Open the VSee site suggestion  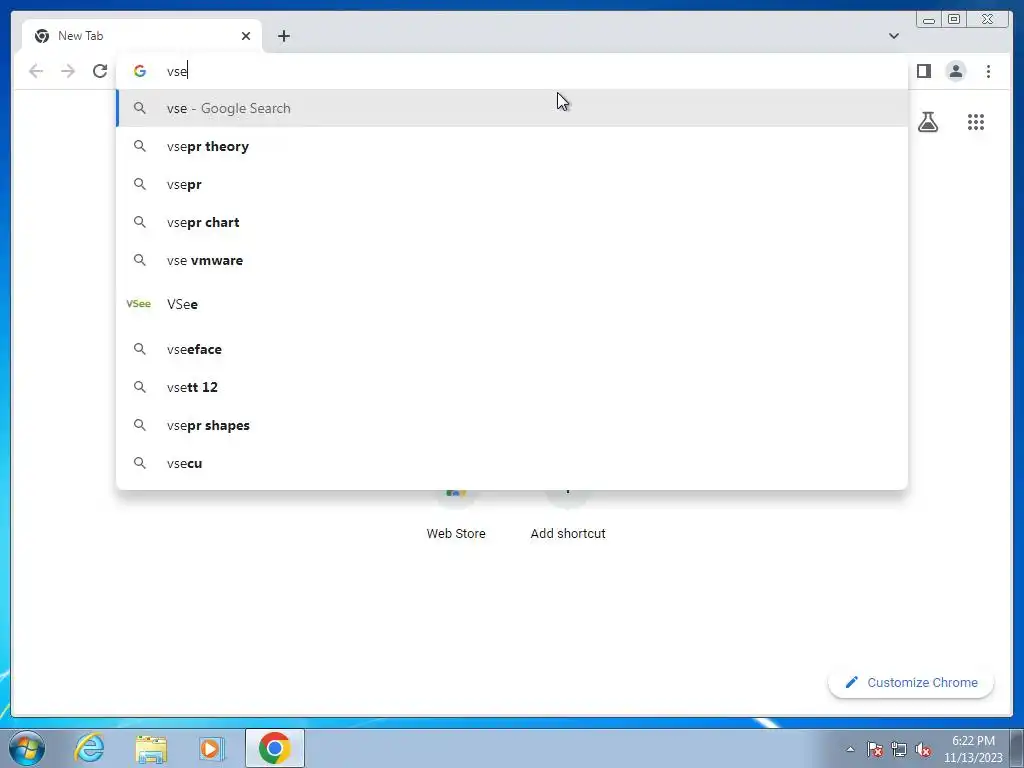tap(512, 304)
